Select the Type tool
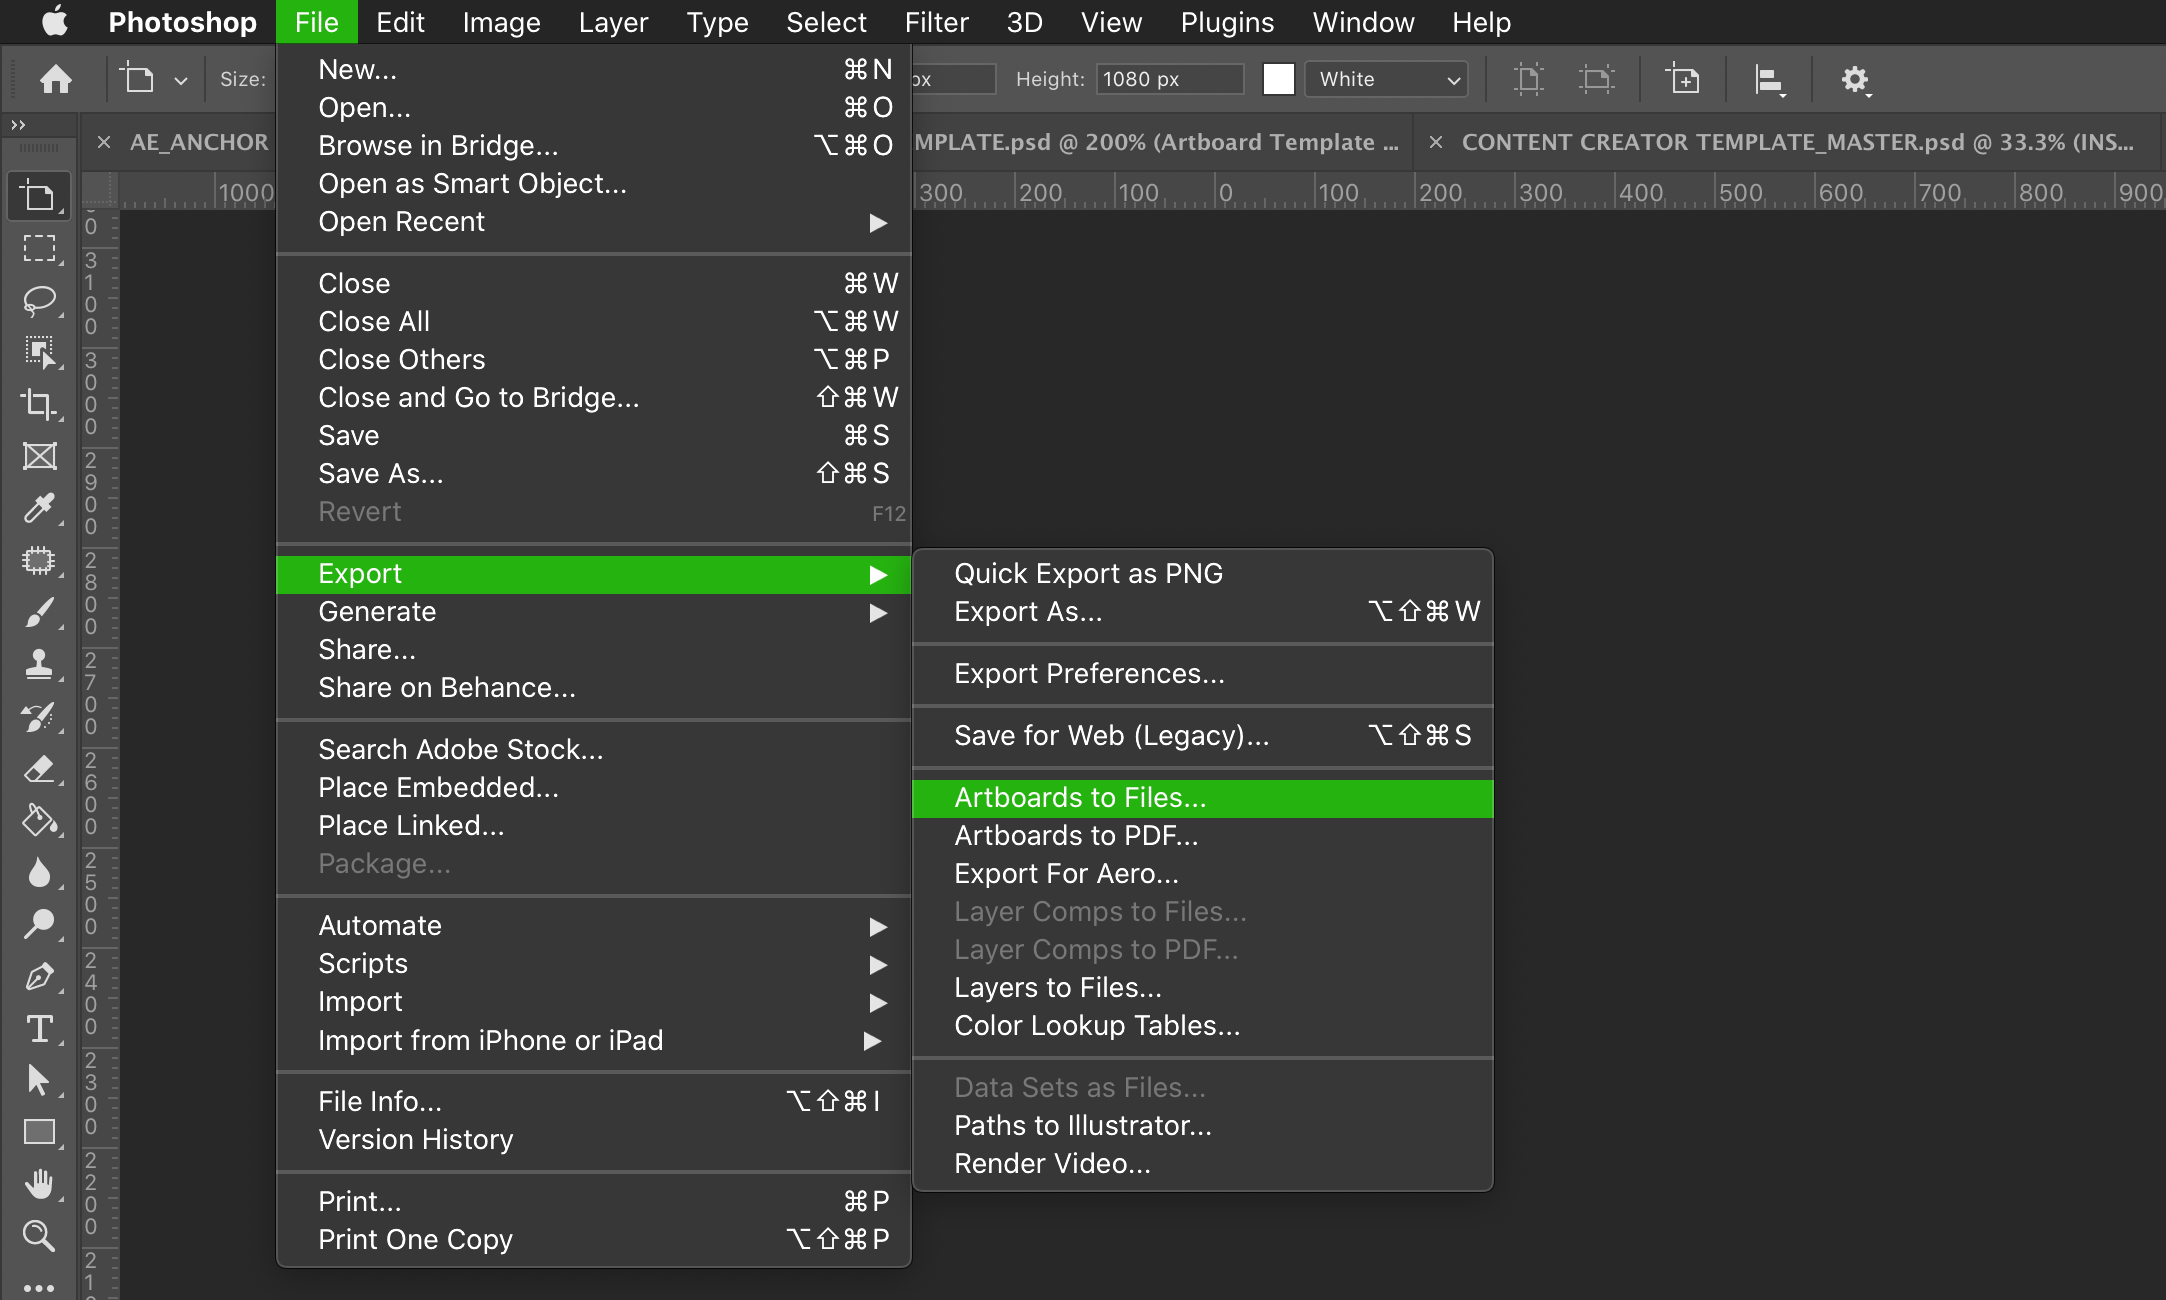 [x=39, y=1028]
